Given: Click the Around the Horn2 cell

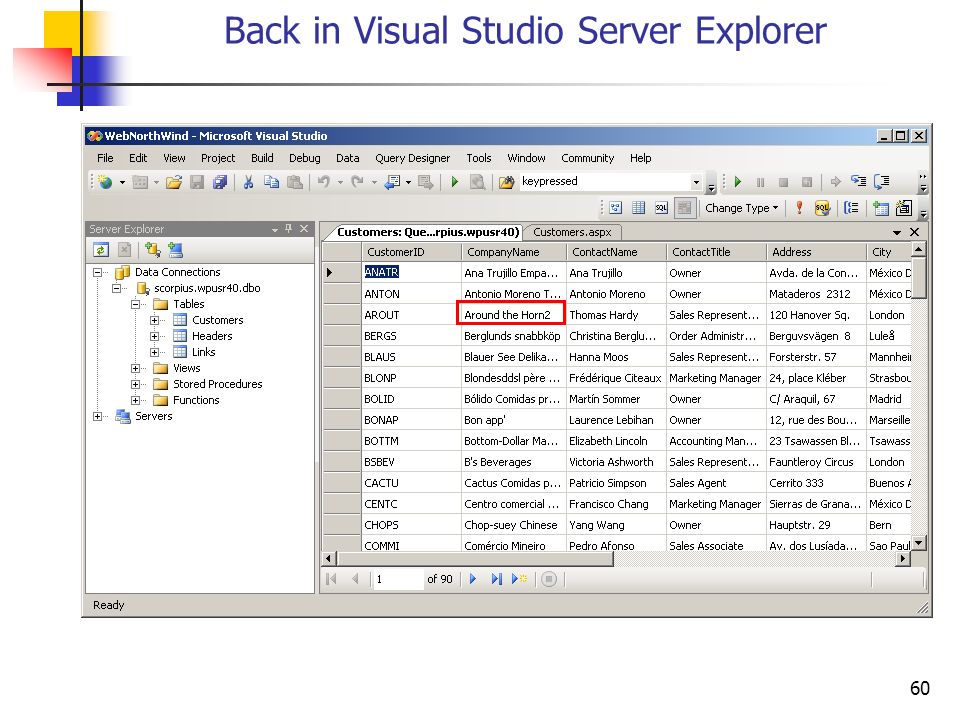Looking at the screenshot, I should click(x=511, y=315).
